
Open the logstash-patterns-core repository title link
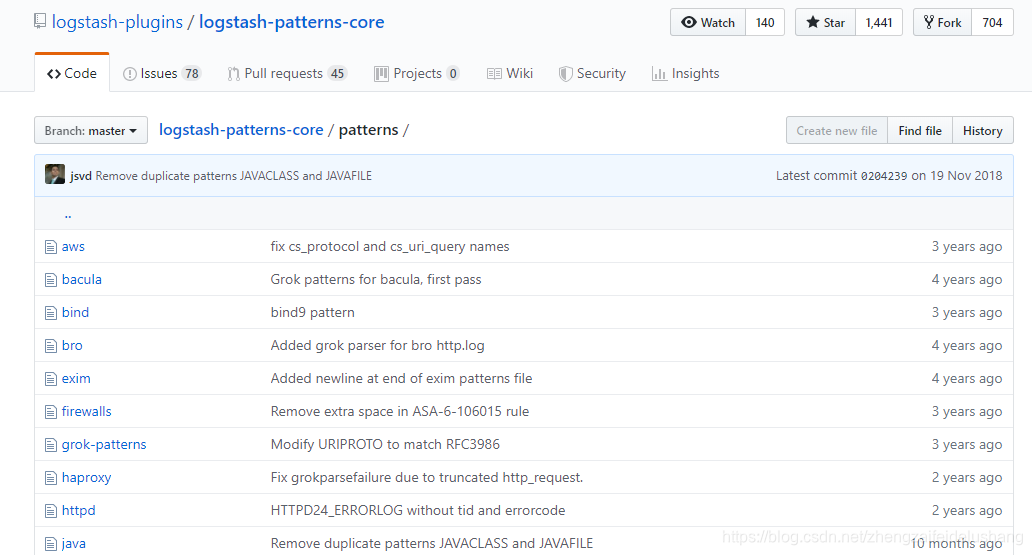tap(292, 22)
